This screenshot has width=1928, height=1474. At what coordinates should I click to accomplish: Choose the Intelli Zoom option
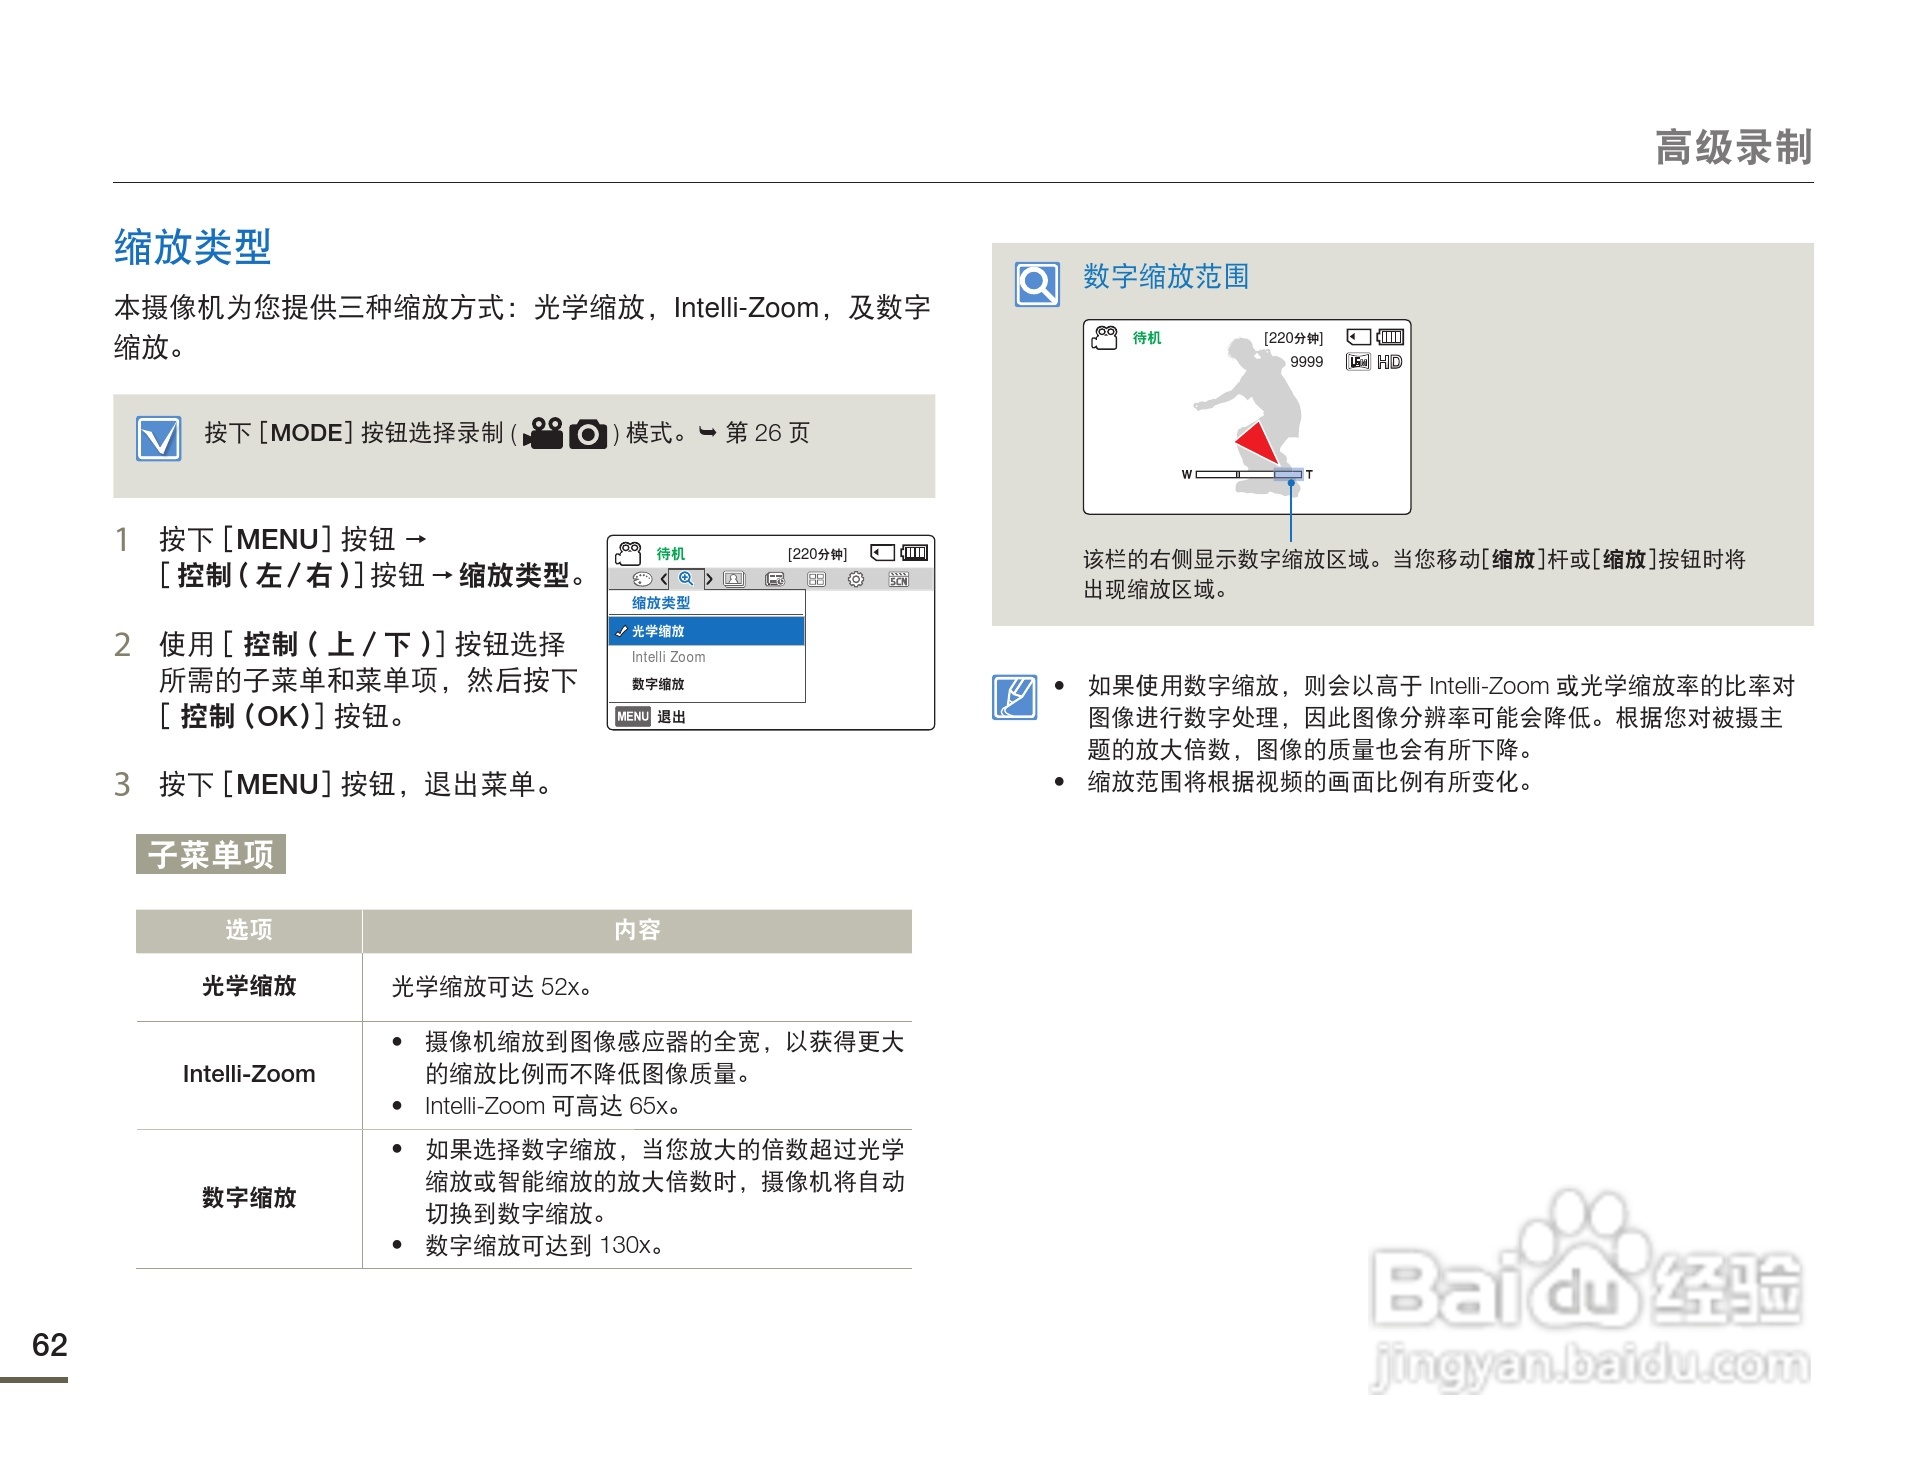tap(668, 657)
